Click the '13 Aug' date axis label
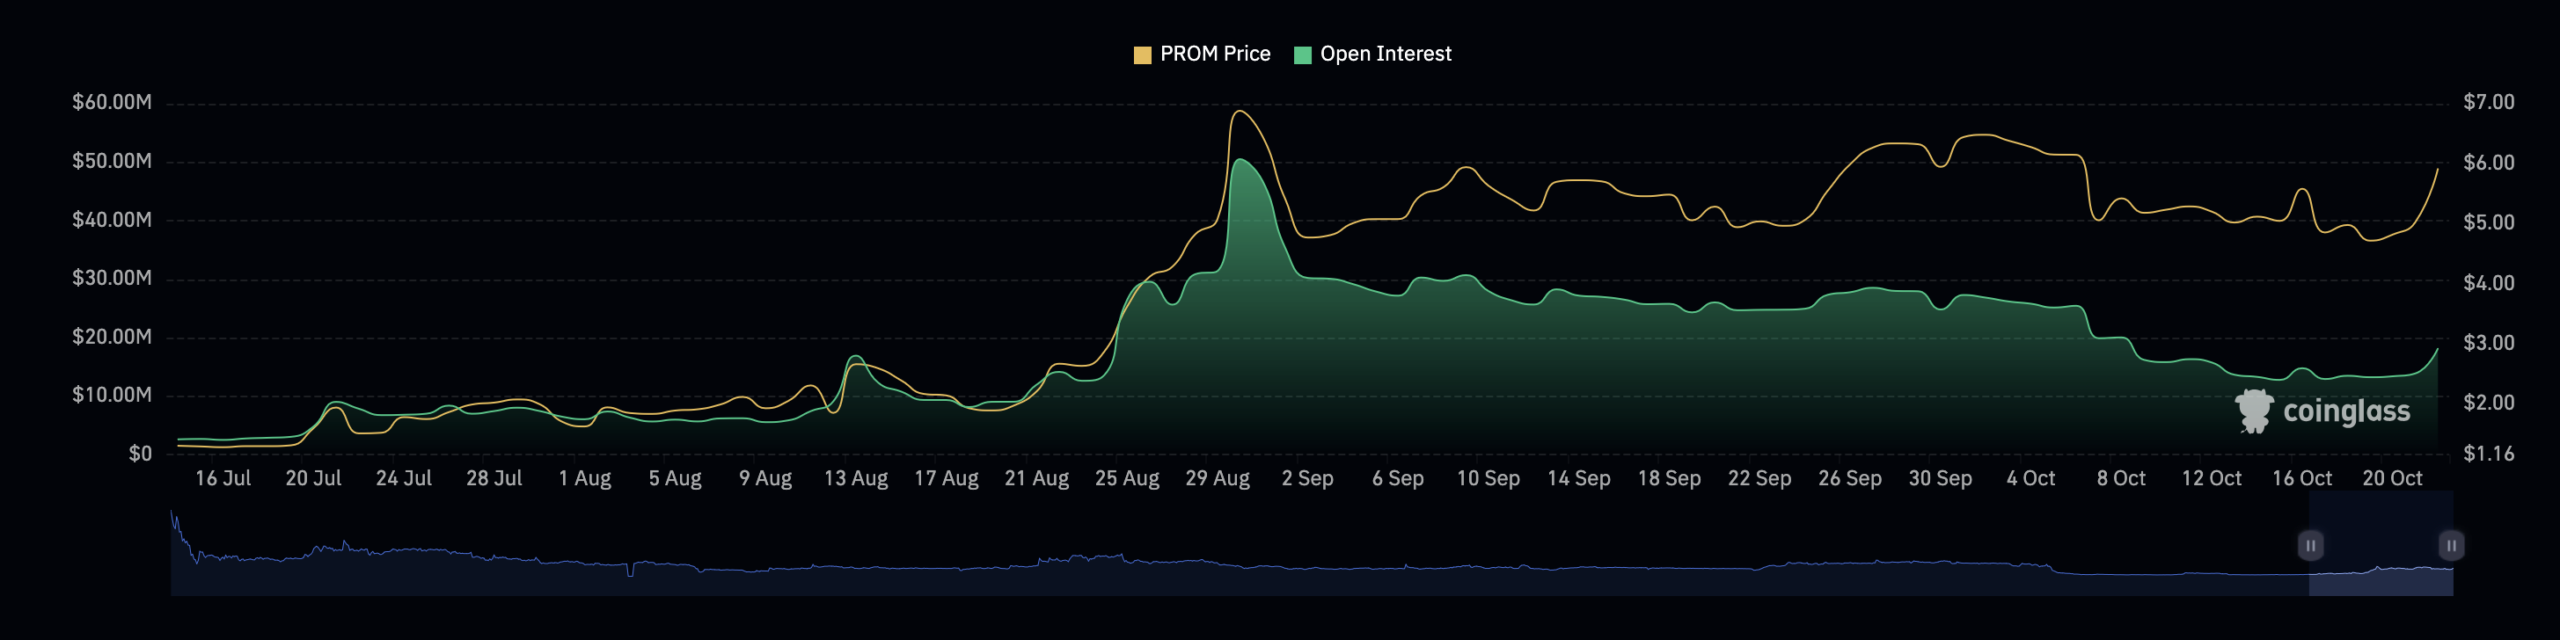 point(856,479)
